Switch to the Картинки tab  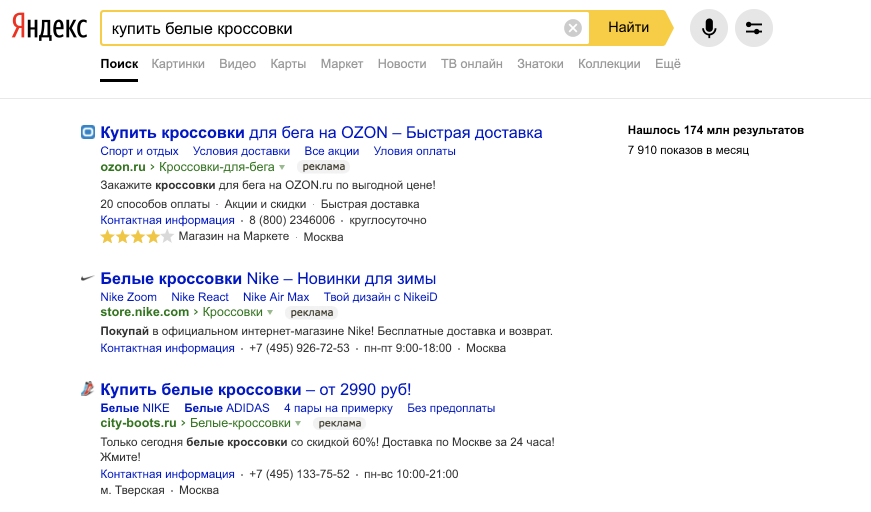point(178,64)
